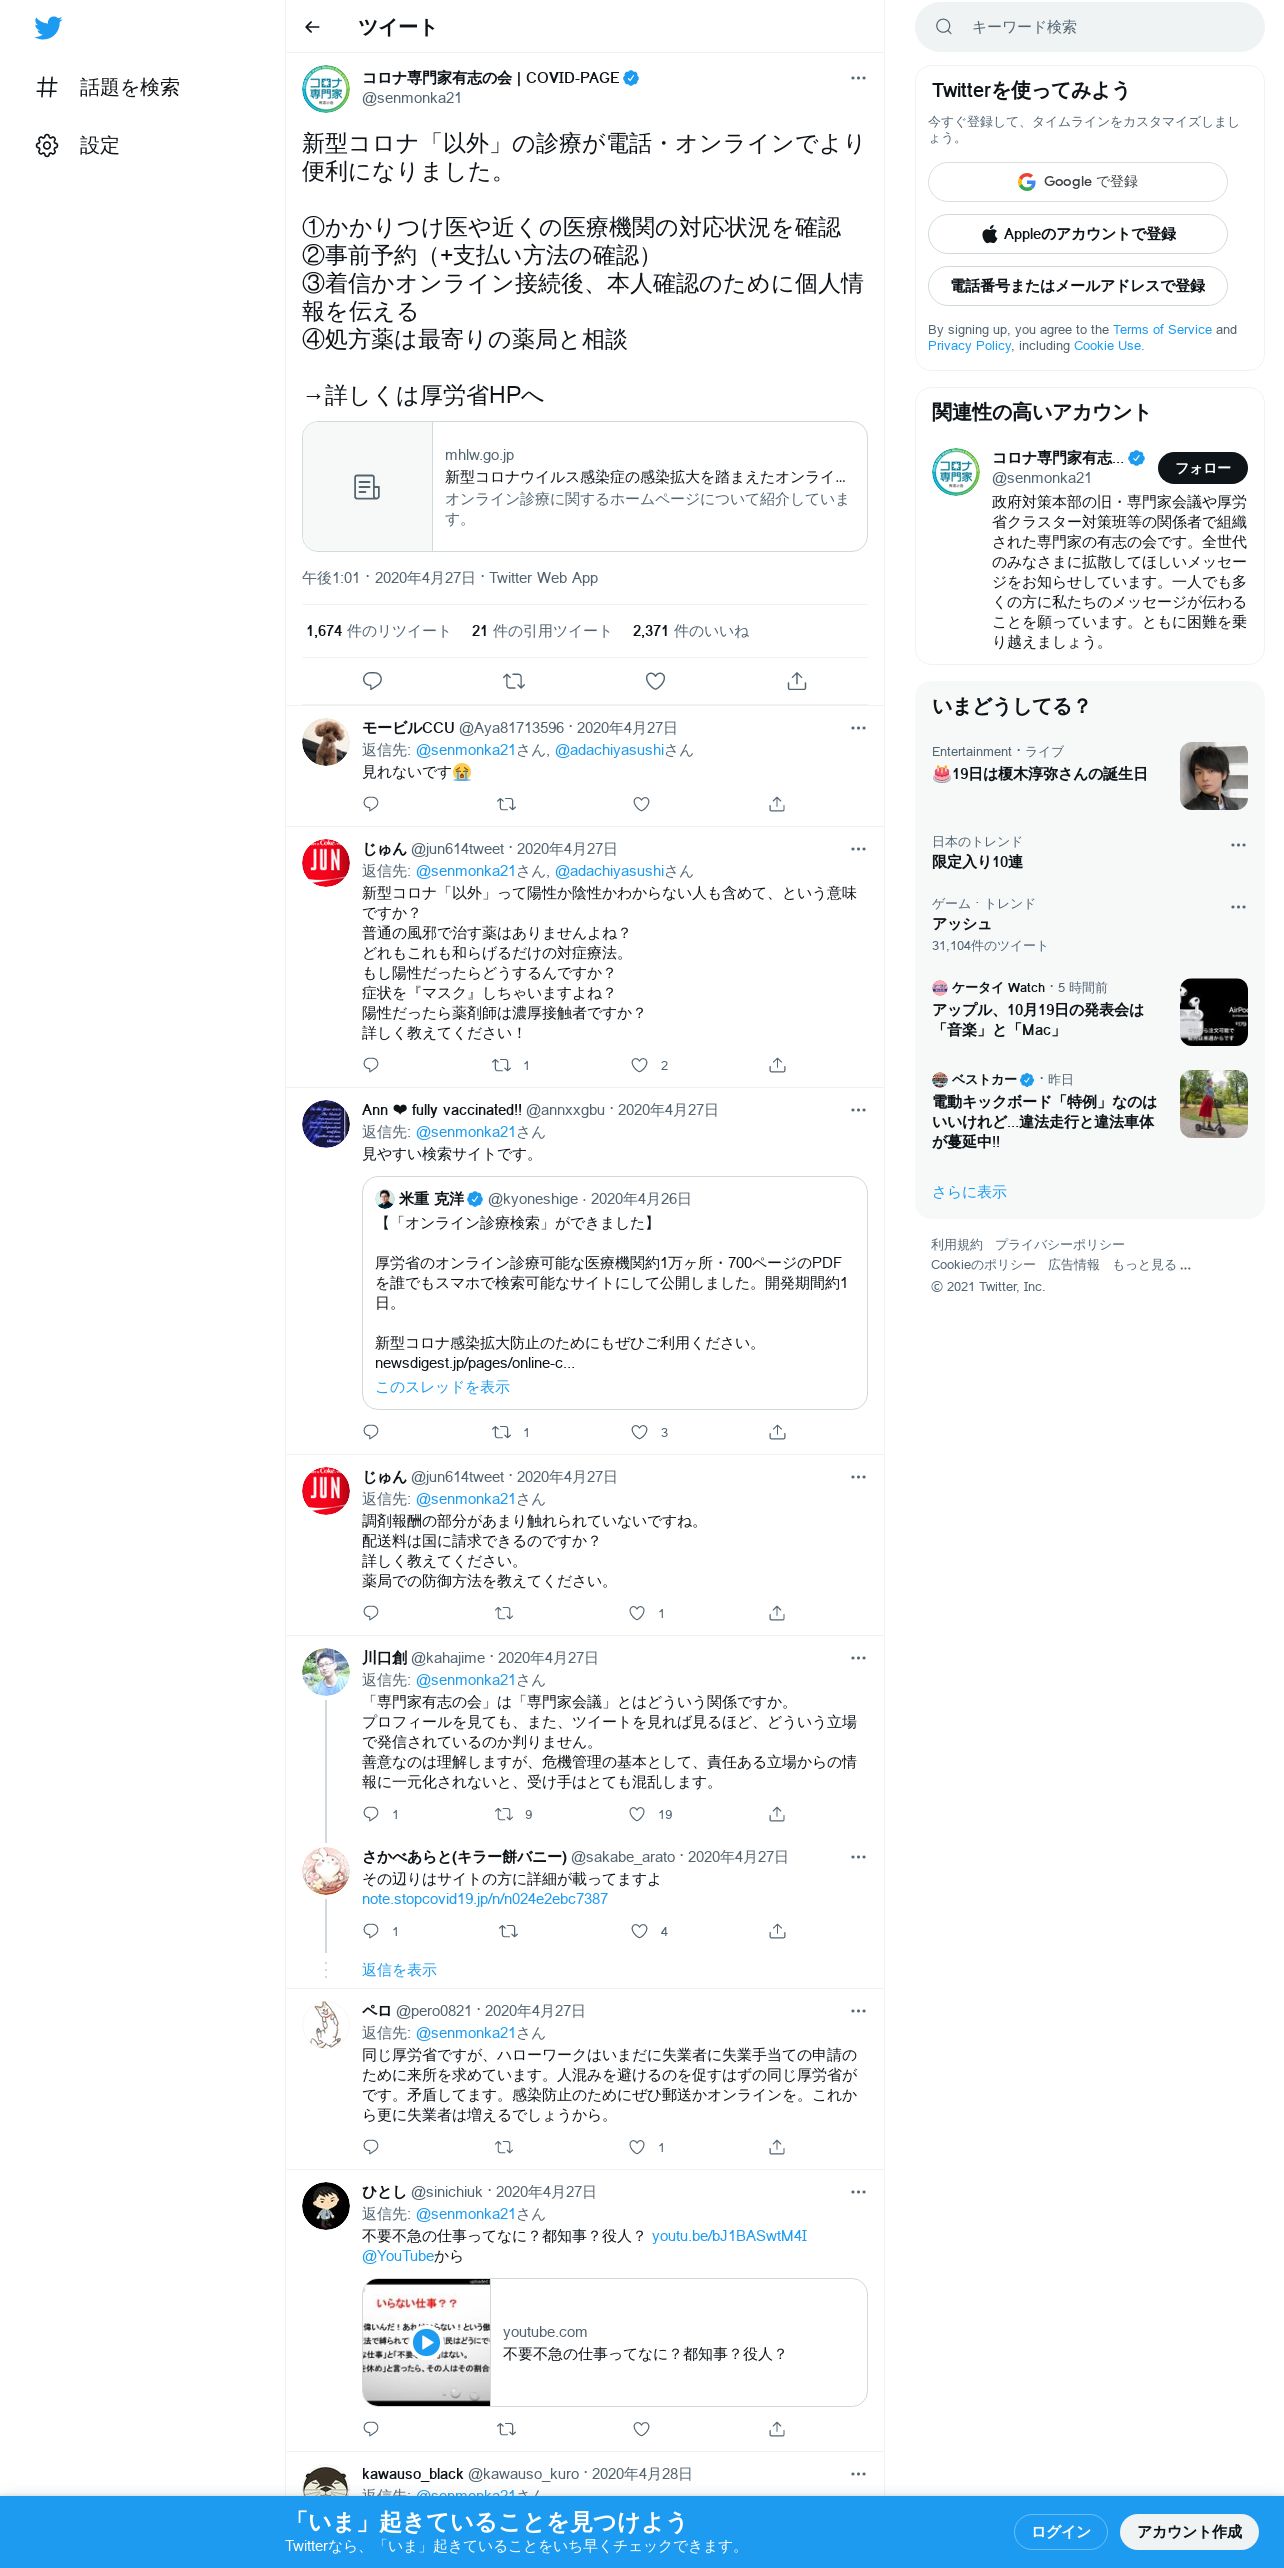Open the ログイン button in banner
The width and height of the screenshot is (1284, 2568).
point(1060,2531)
